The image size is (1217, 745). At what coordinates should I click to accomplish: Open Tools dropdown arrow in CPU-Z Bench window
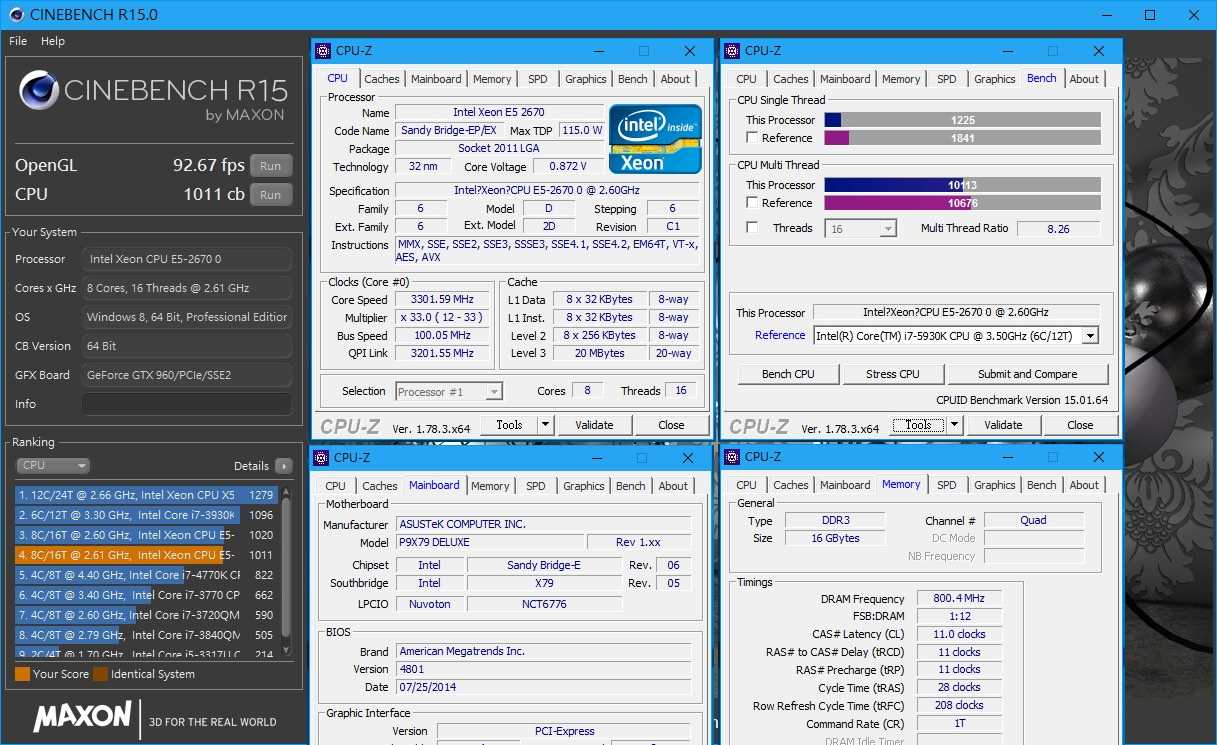[x=954, y=425]
